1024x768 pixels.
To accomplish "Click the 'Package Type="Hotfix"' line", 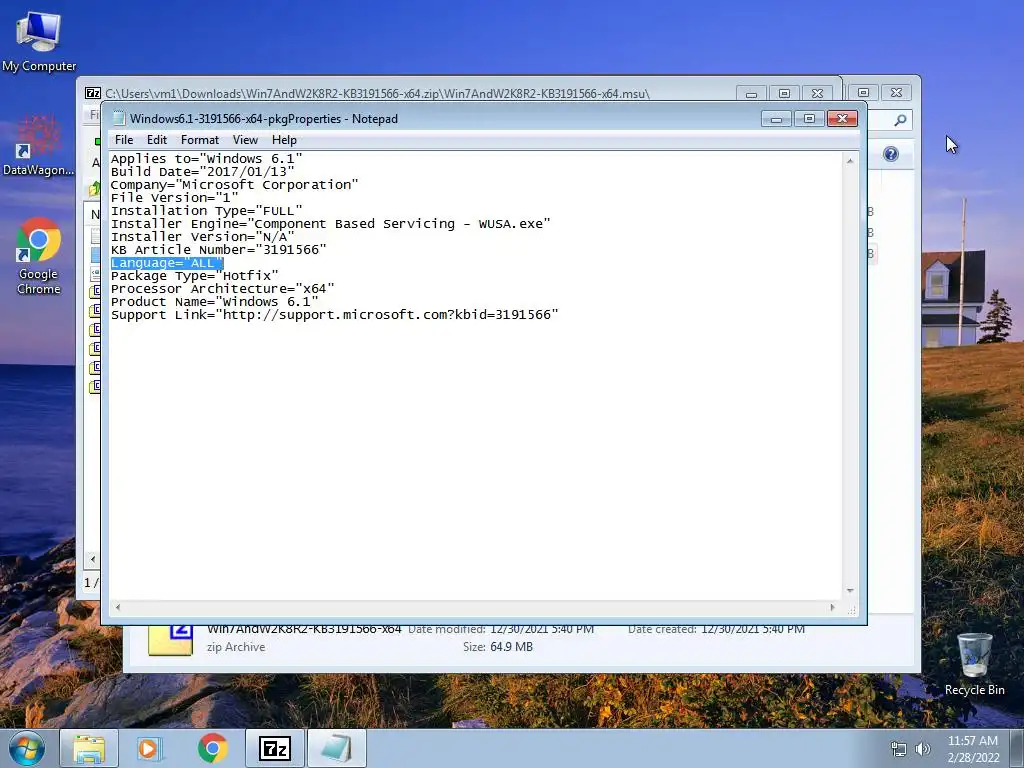I will point(195,276).
